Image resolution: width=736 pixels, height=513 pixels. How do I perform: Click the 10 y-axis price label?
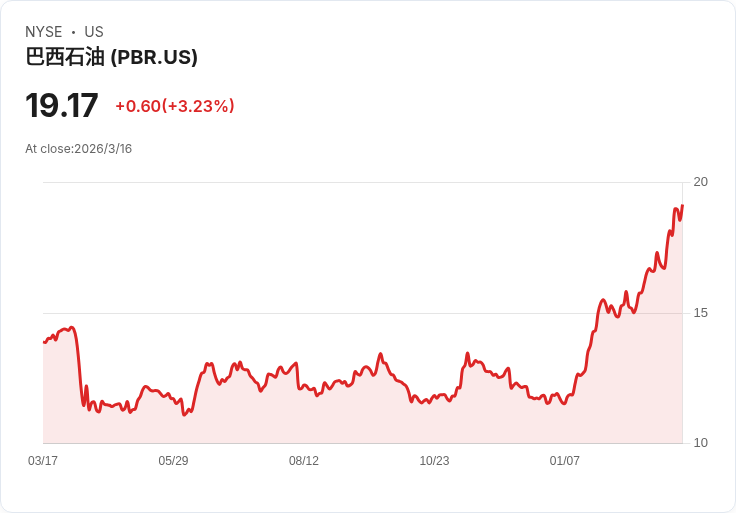pyautogui.click(x=700, y=443)
